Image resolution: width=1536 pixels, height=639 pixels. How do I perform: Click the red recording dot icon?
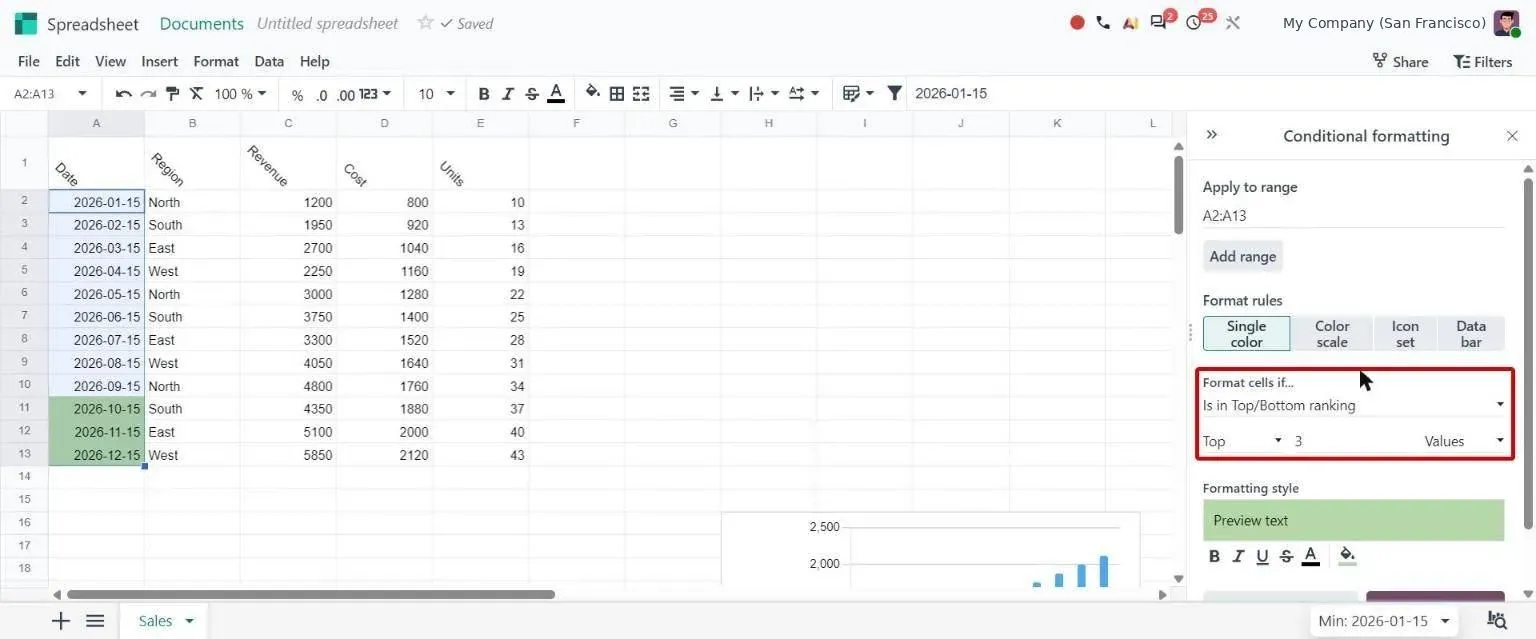click(x=1077, y=22)
